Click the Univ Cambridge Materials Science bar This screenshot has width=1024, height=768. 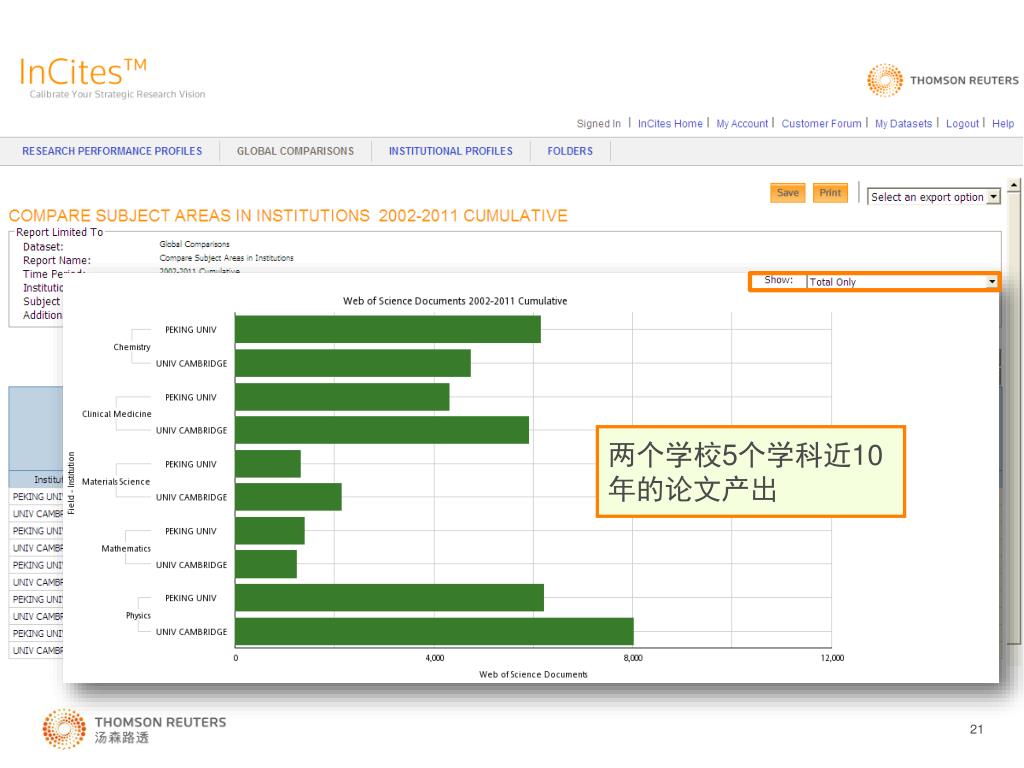point(288,497)
